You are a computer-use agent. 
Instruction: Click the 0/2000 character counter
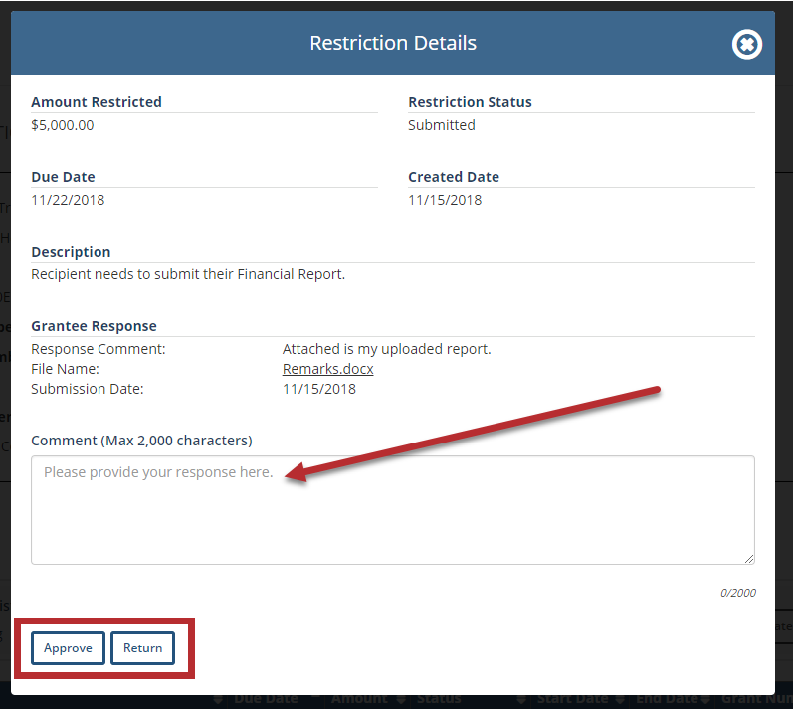point(737,593)
